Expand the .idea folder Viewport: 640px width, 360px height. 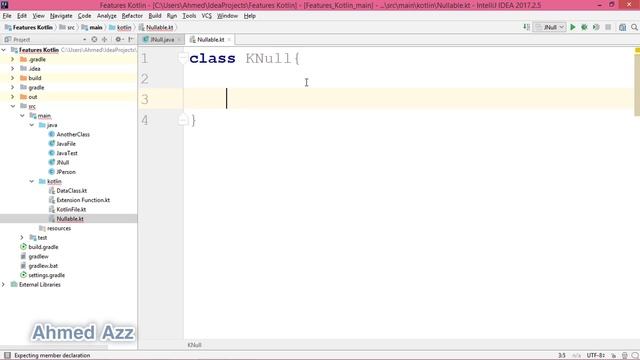point(12,69)
